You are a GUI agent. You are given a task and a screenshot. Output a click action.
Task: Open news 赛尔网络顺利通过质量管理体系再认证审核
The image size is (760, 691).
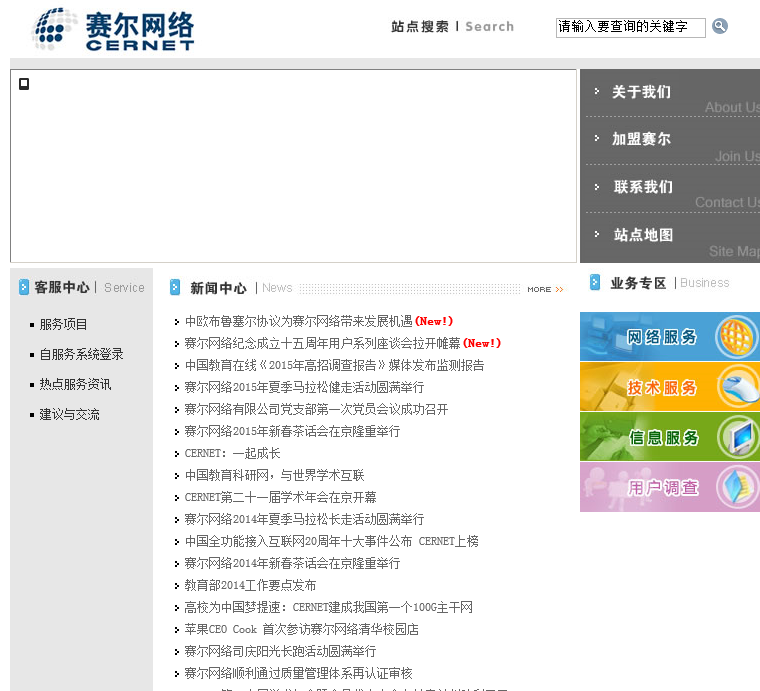[x=298, y=674]
